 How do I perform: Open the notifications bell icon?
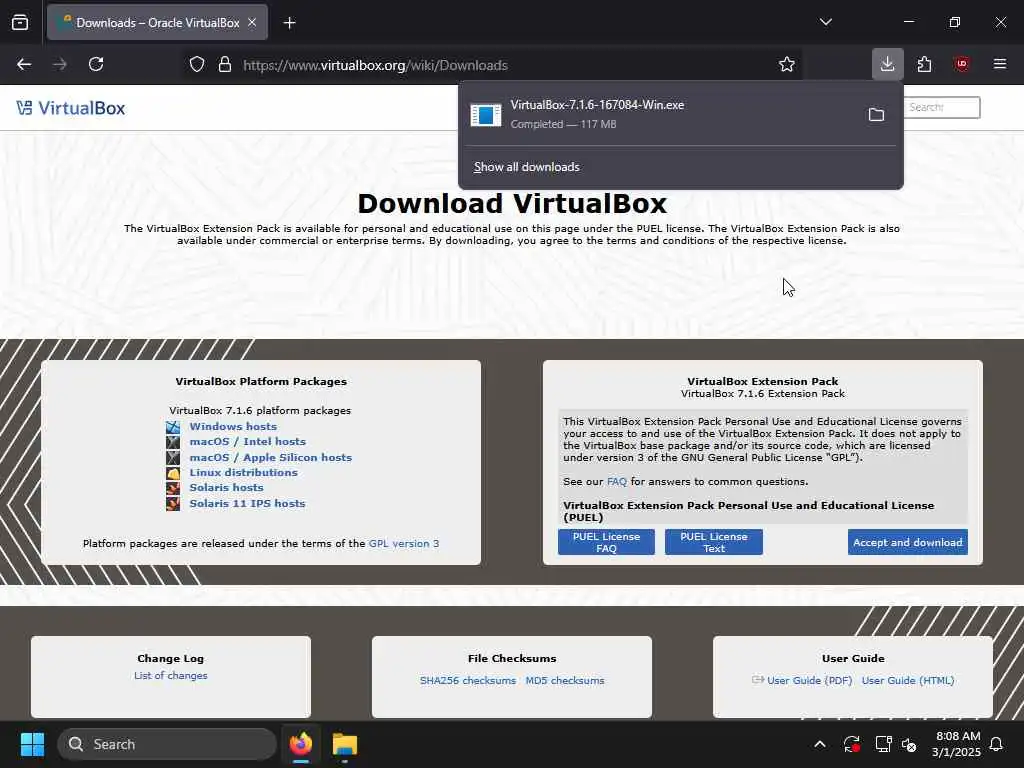997,744
